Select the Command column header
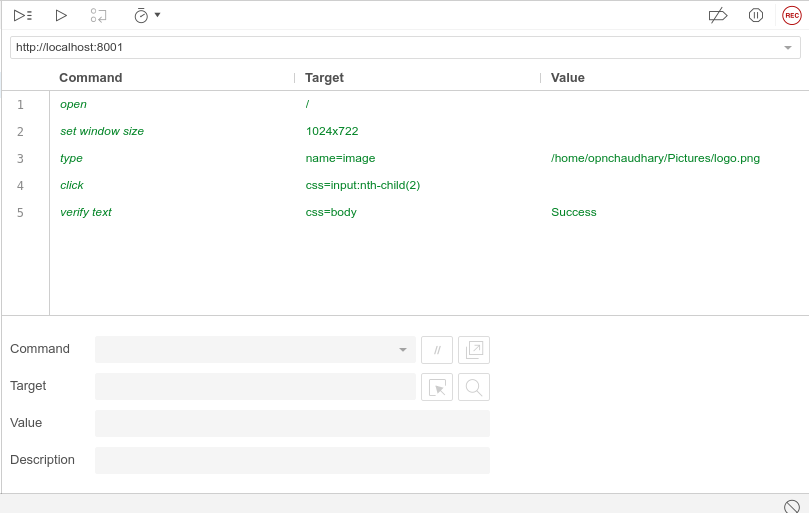809x513 pixels. pos(91,77)
